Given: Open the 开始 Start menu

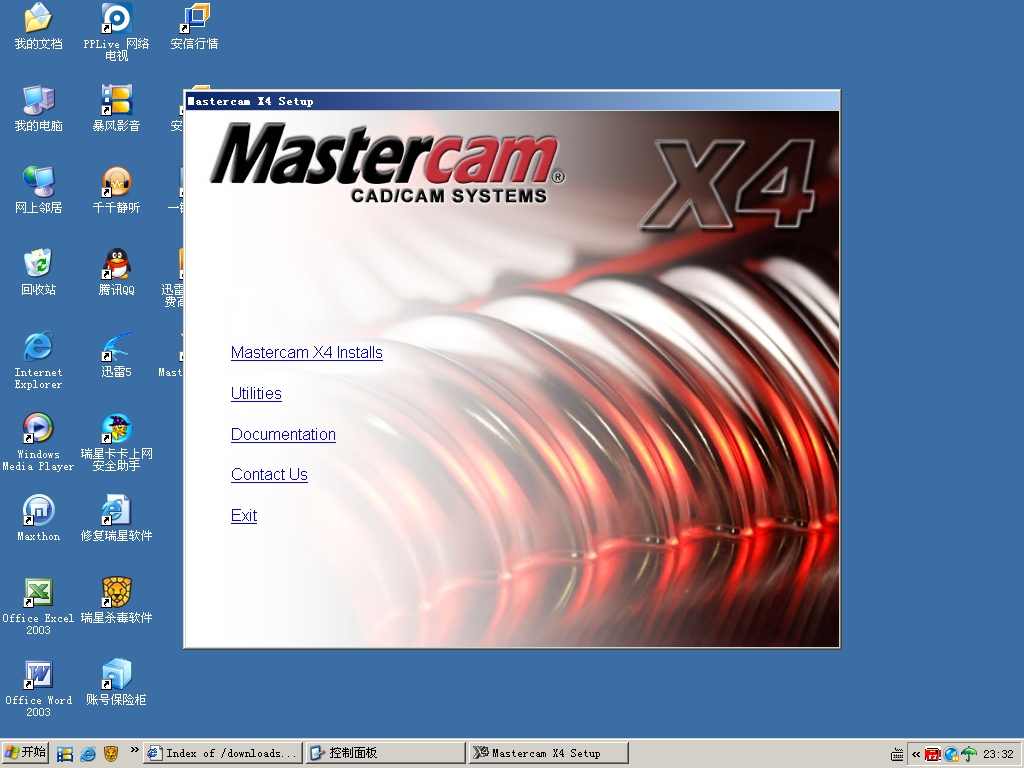Looking at the screenshot, I should 25,753.
